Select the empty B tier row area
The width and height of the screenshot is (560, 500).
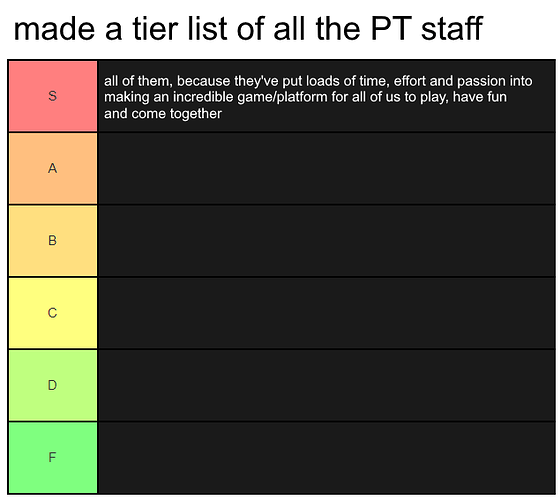(x=326, y=241)
